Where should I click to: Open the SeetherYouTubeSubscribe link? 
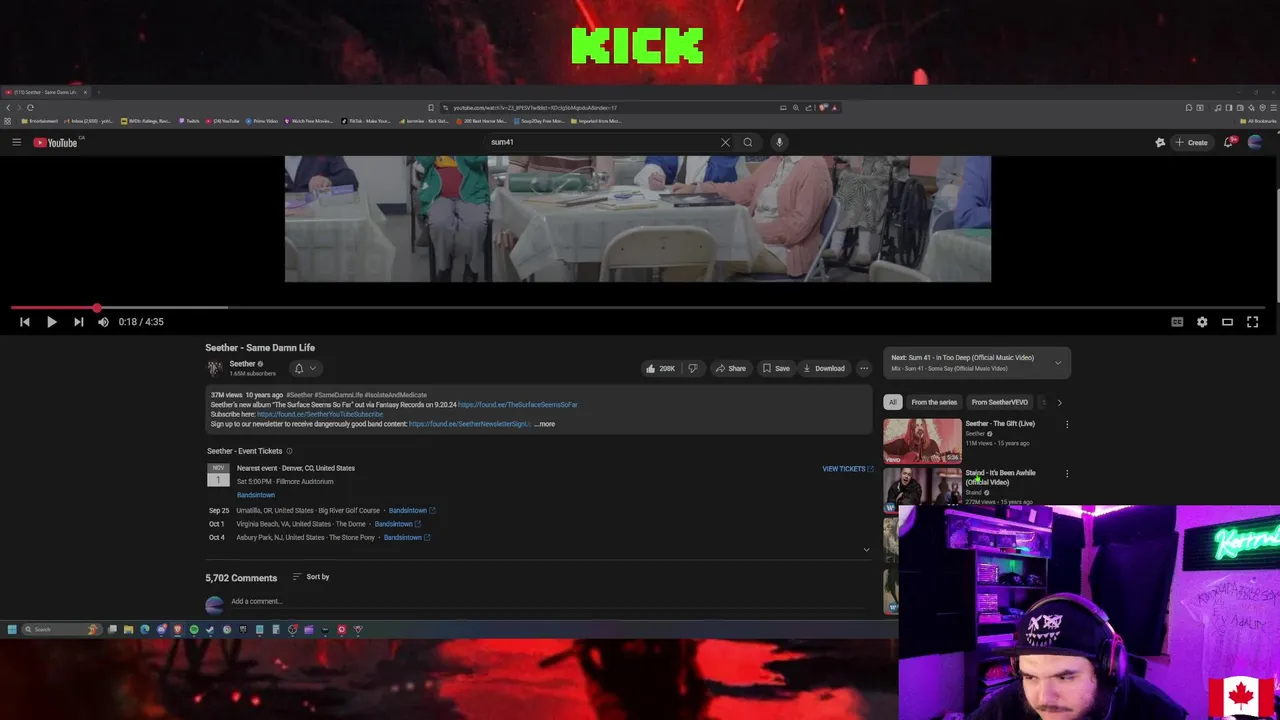coord(320,414)
